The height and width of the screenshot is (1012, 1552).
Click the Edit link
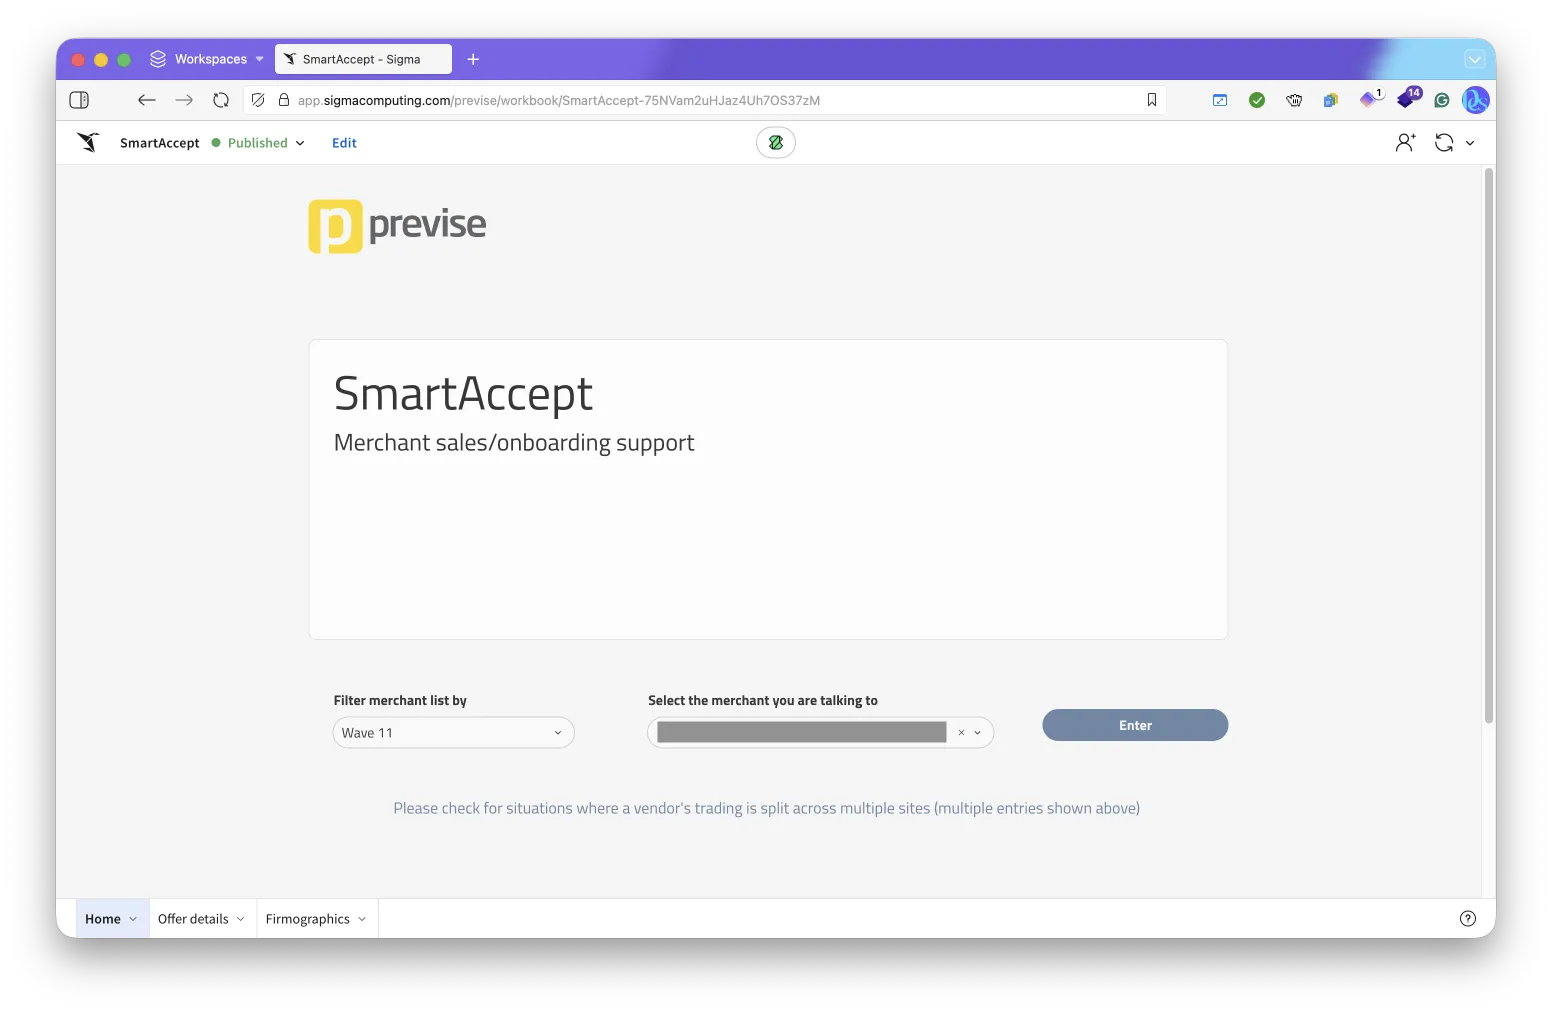tap(344, 143)
